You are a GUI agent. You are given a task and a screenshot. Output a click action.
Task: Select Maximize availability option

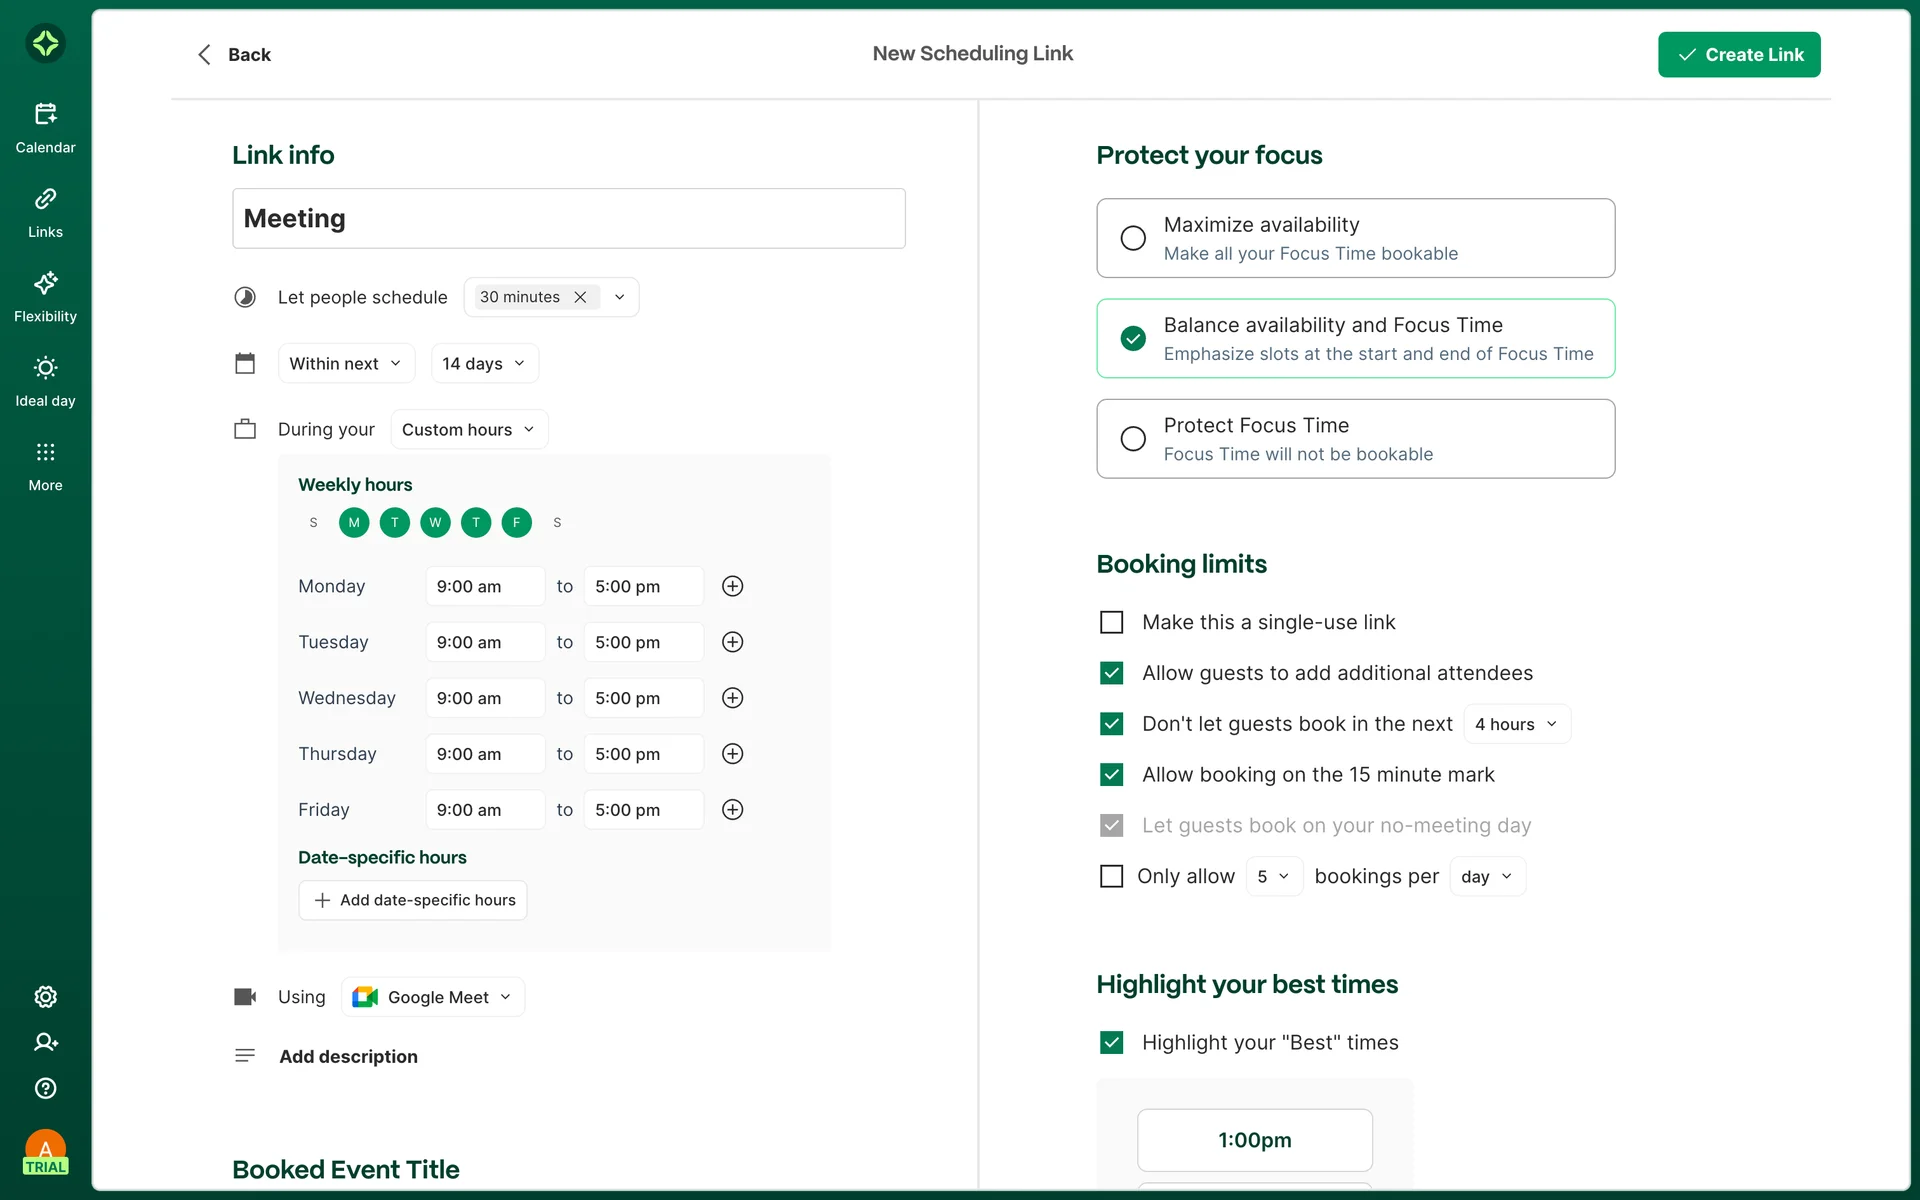(x=1133, y=238)
